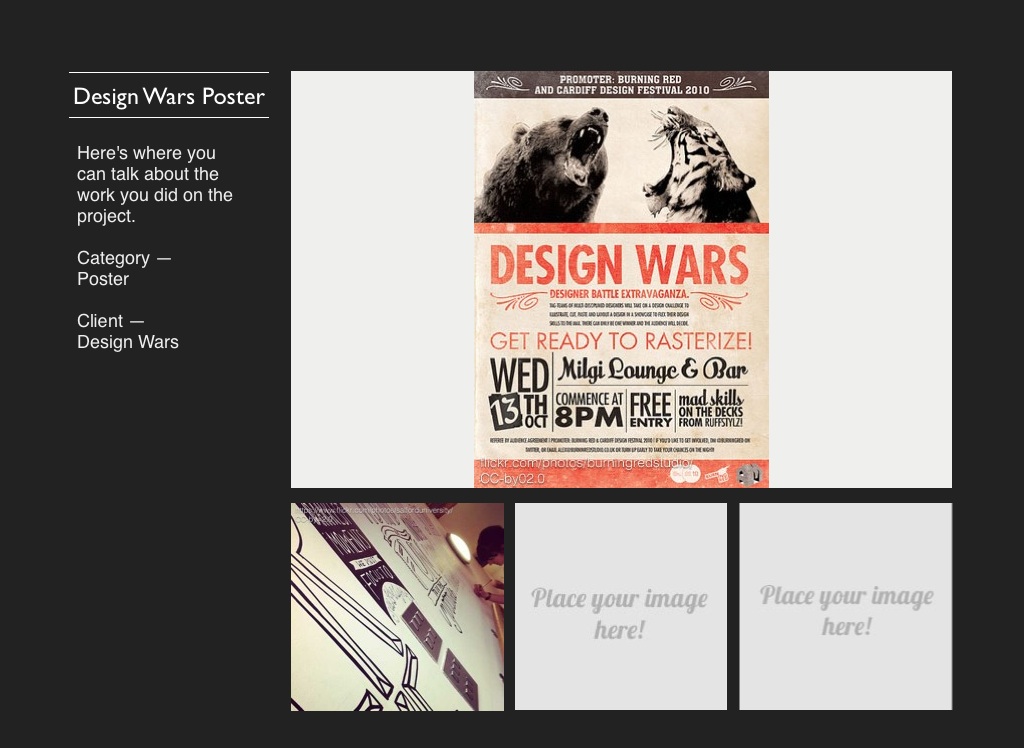1024x748 pixels.
Task: Click the COMMENCE AT 8PM block
Action: click(589, 410)
